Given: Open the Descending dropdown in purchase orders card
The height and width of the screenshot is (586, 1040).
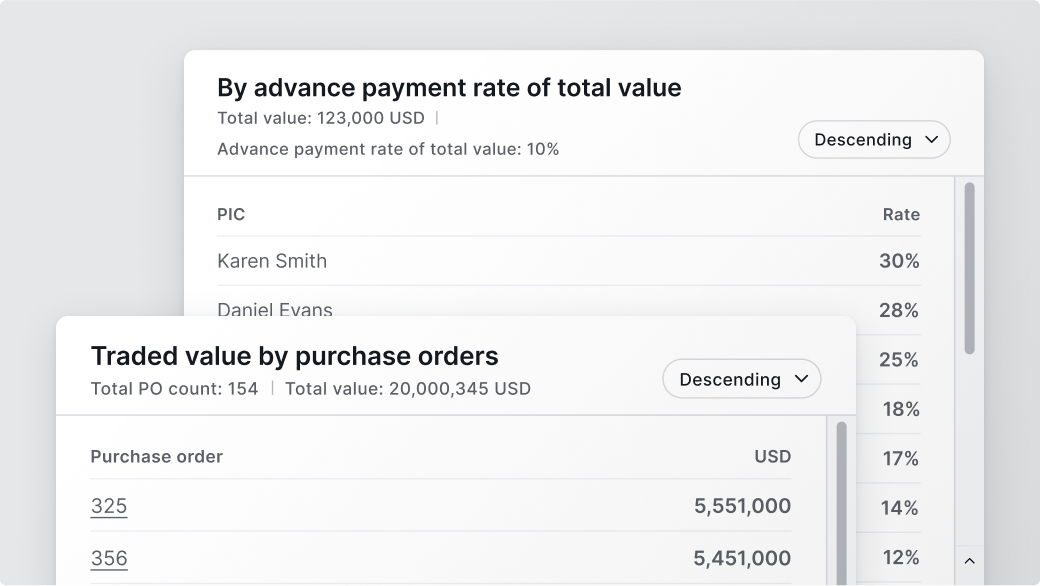Looking at the screenshot, I should point(741,380).
